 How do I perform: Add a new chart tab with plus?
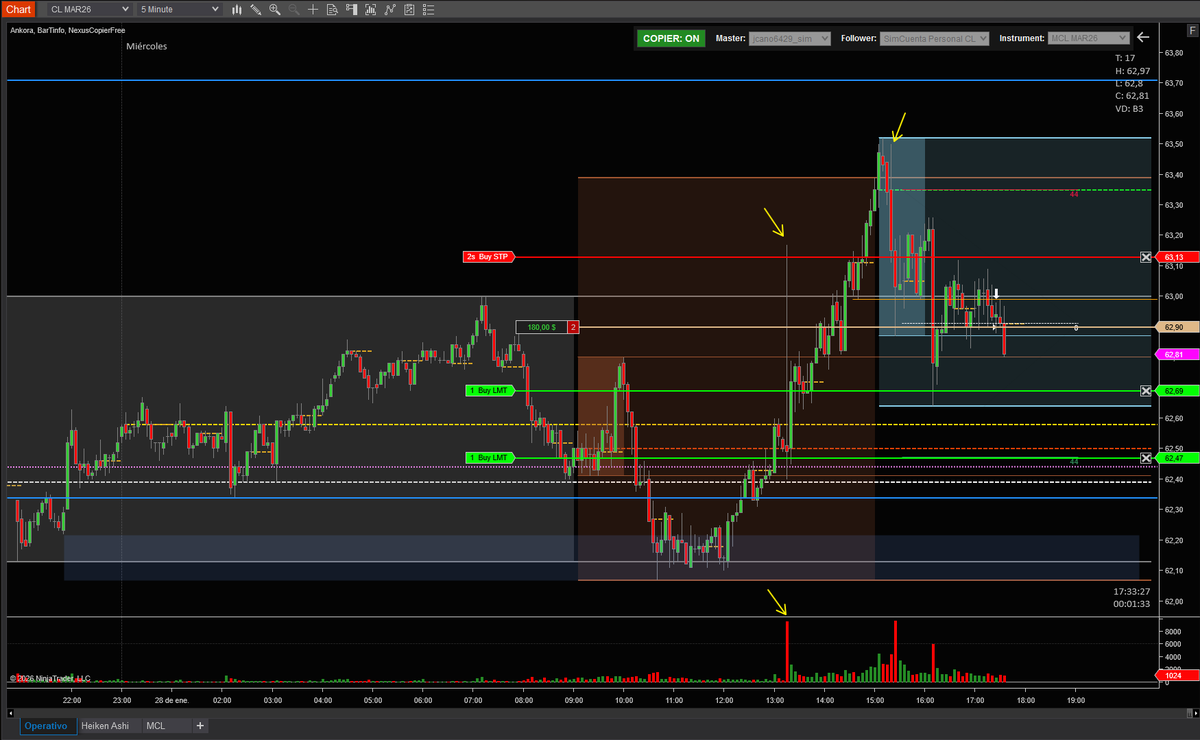pos(200,726)
